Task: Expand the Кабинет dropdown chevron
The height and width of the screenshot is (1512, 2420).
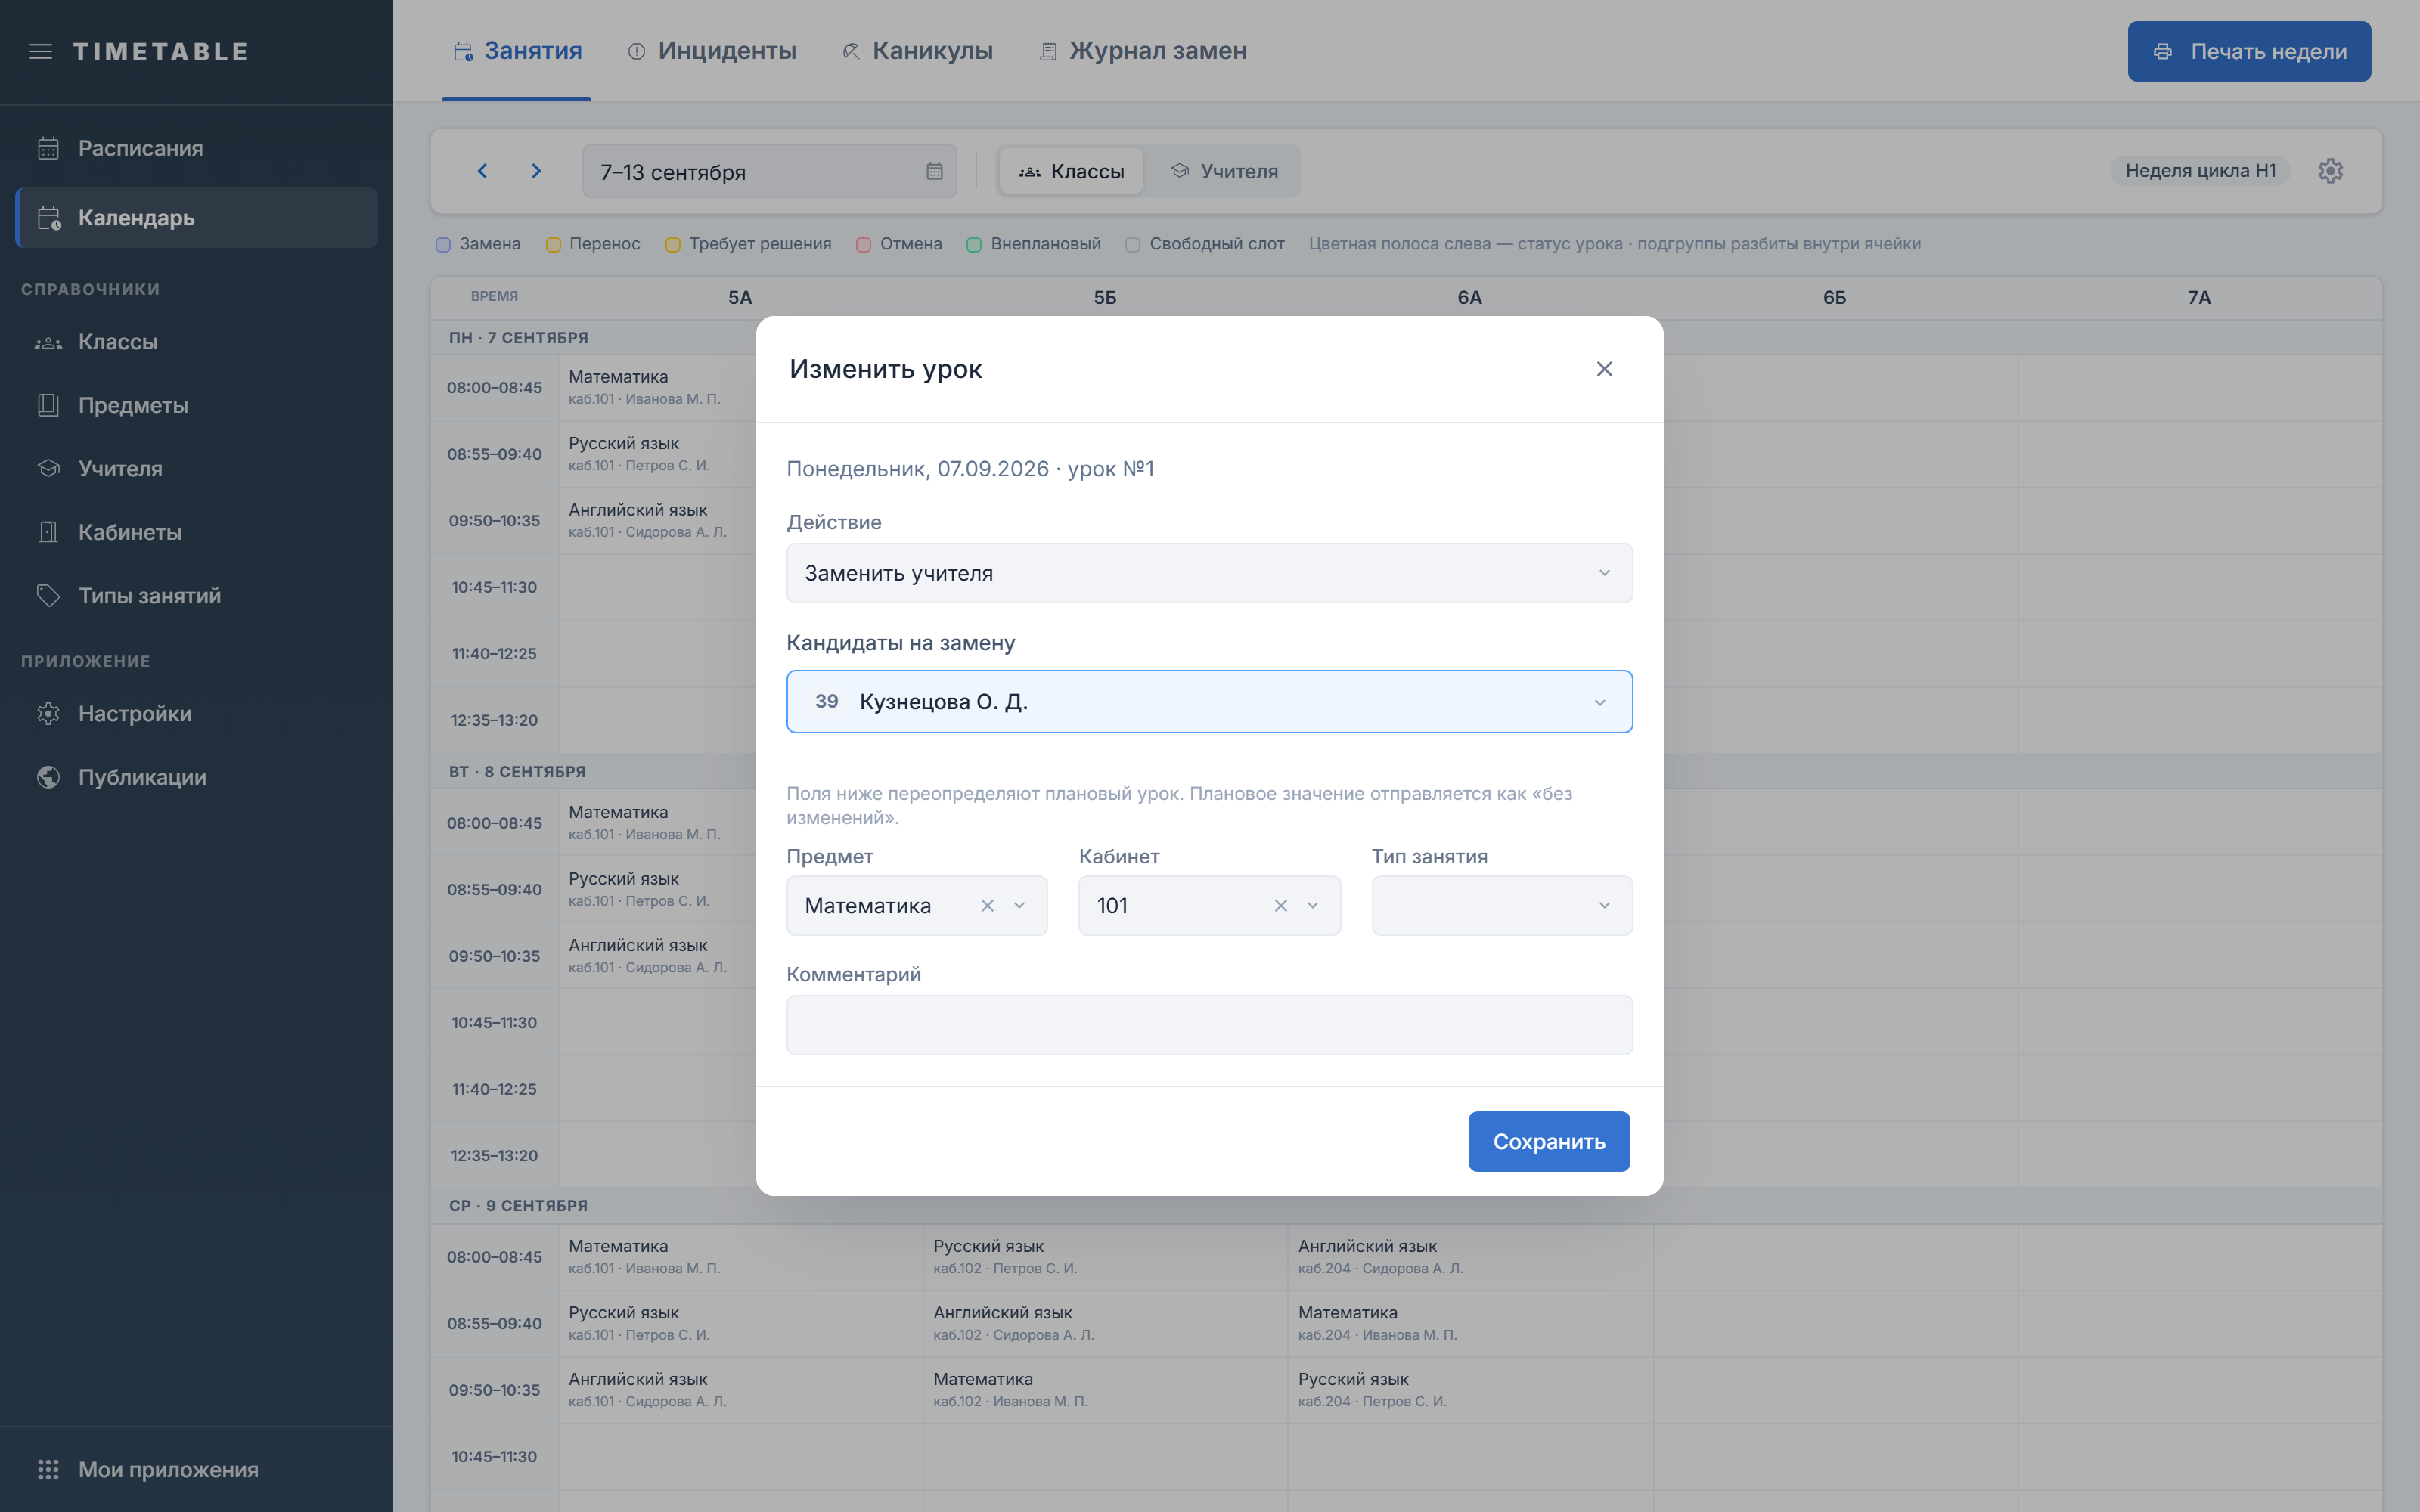Action: 1312,906
